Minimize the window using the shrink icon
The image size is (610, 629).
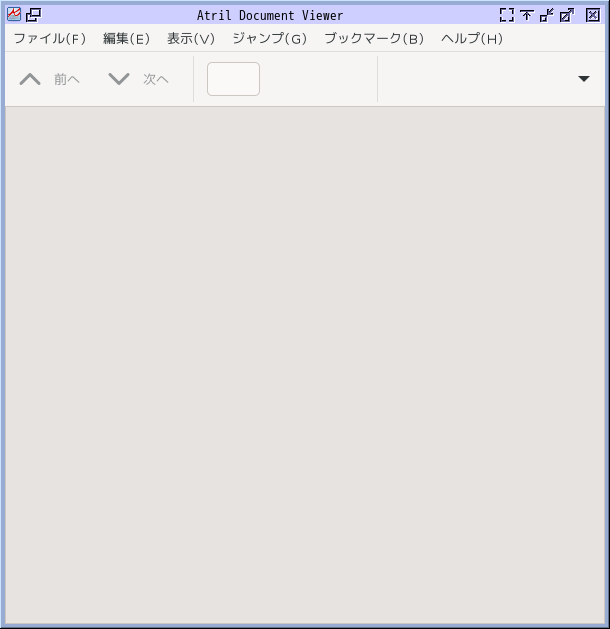pos(547,15)
